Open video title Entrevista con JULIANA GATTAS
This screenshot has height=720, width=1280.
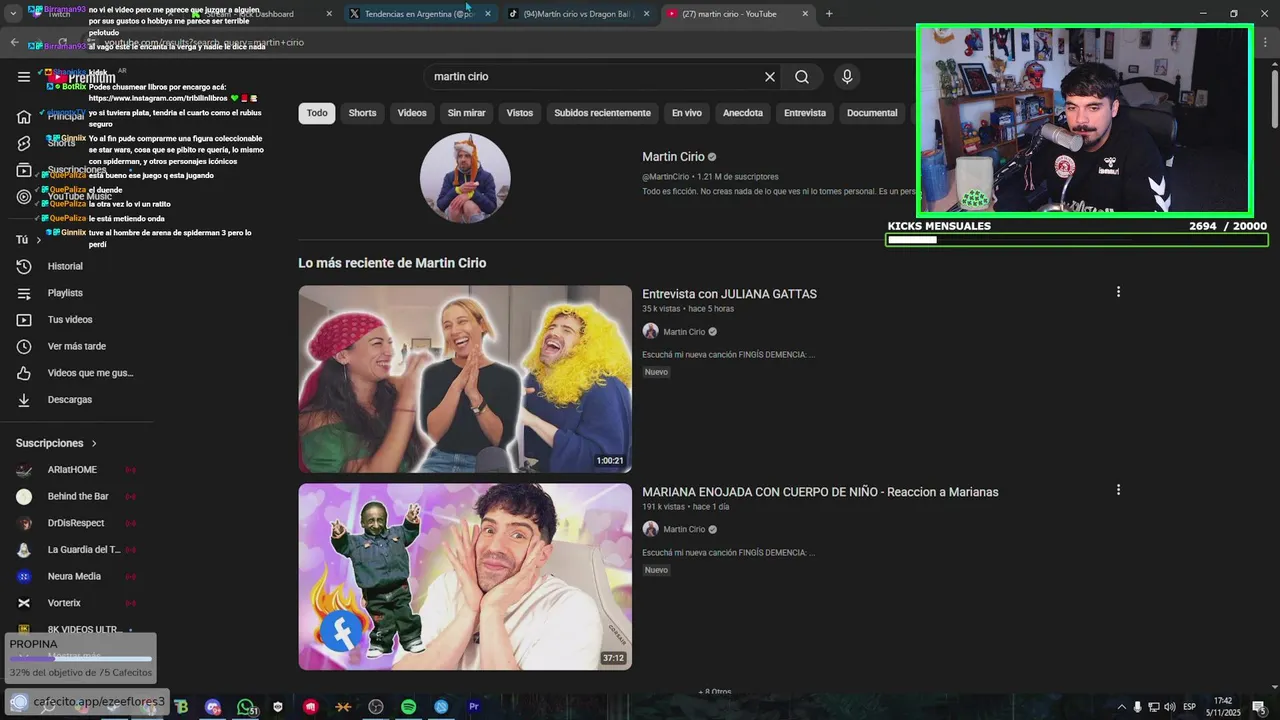[729, 294]
